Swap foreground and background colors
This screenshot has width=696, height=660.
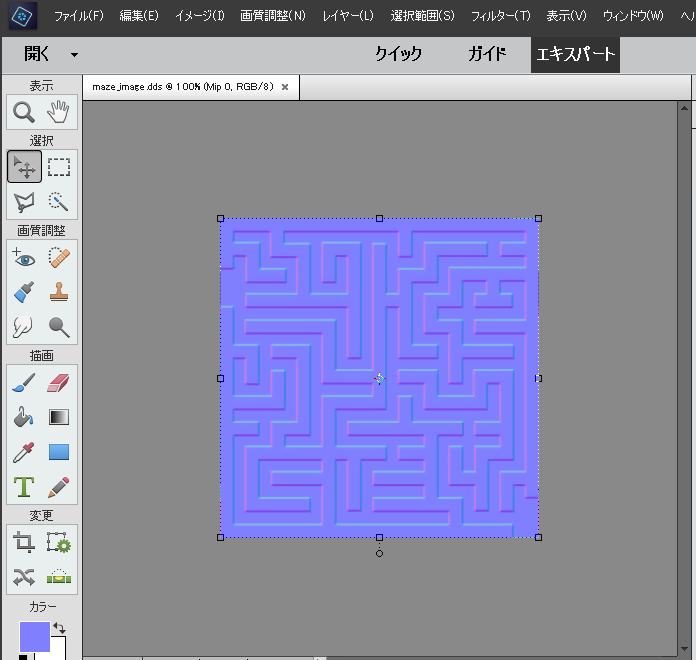58,628
